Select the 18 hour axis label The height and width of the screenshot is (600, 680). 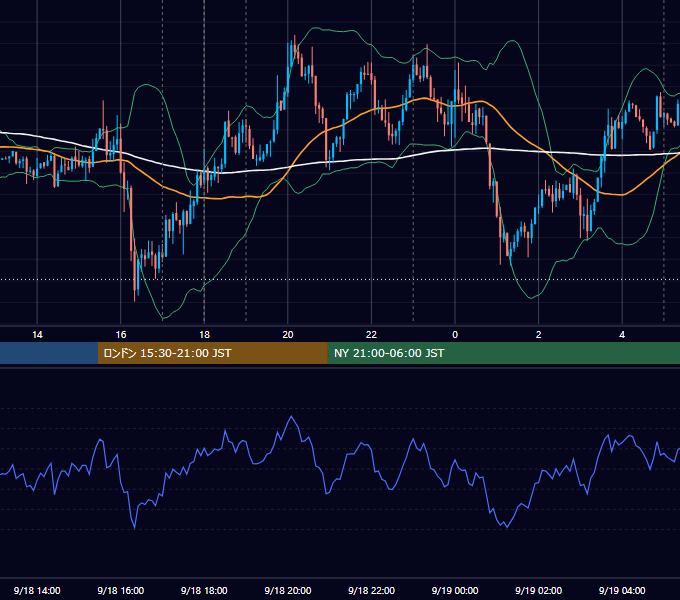pyautogui.click(x=204, y=335)
